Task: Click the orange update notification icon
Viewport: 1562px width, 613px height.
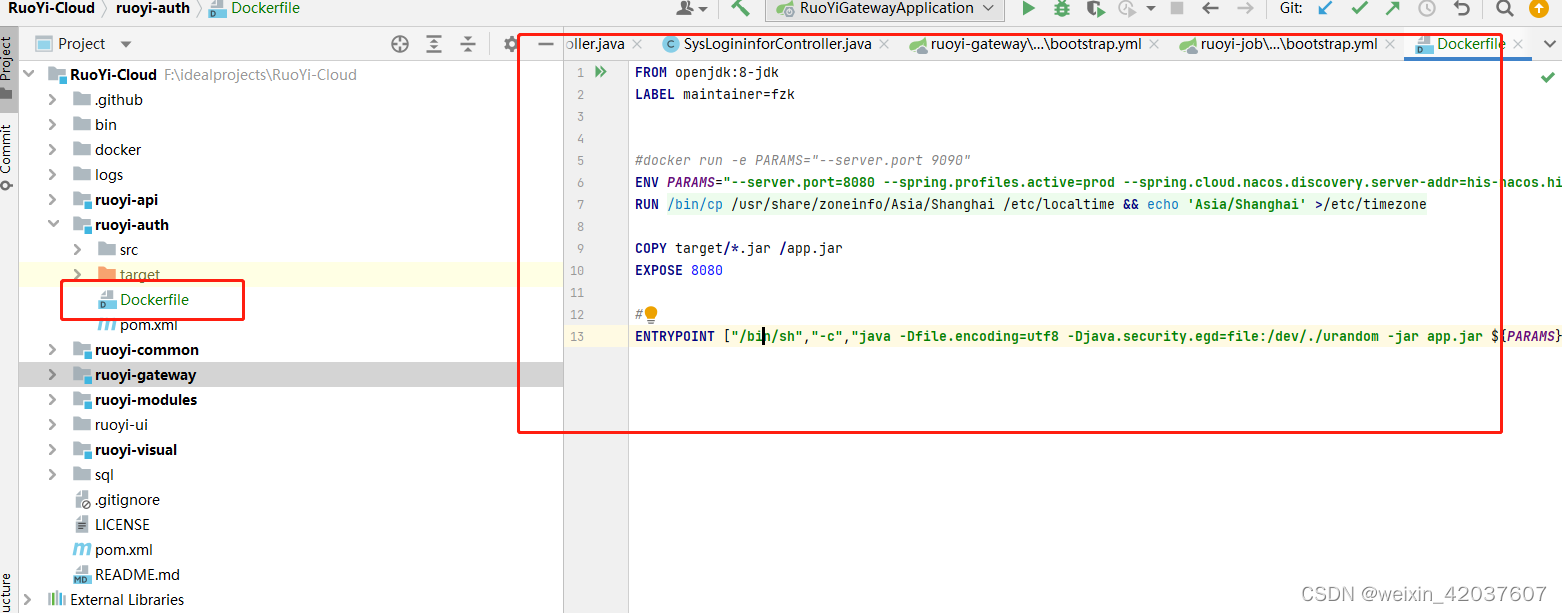Action: pos(1538,8)
